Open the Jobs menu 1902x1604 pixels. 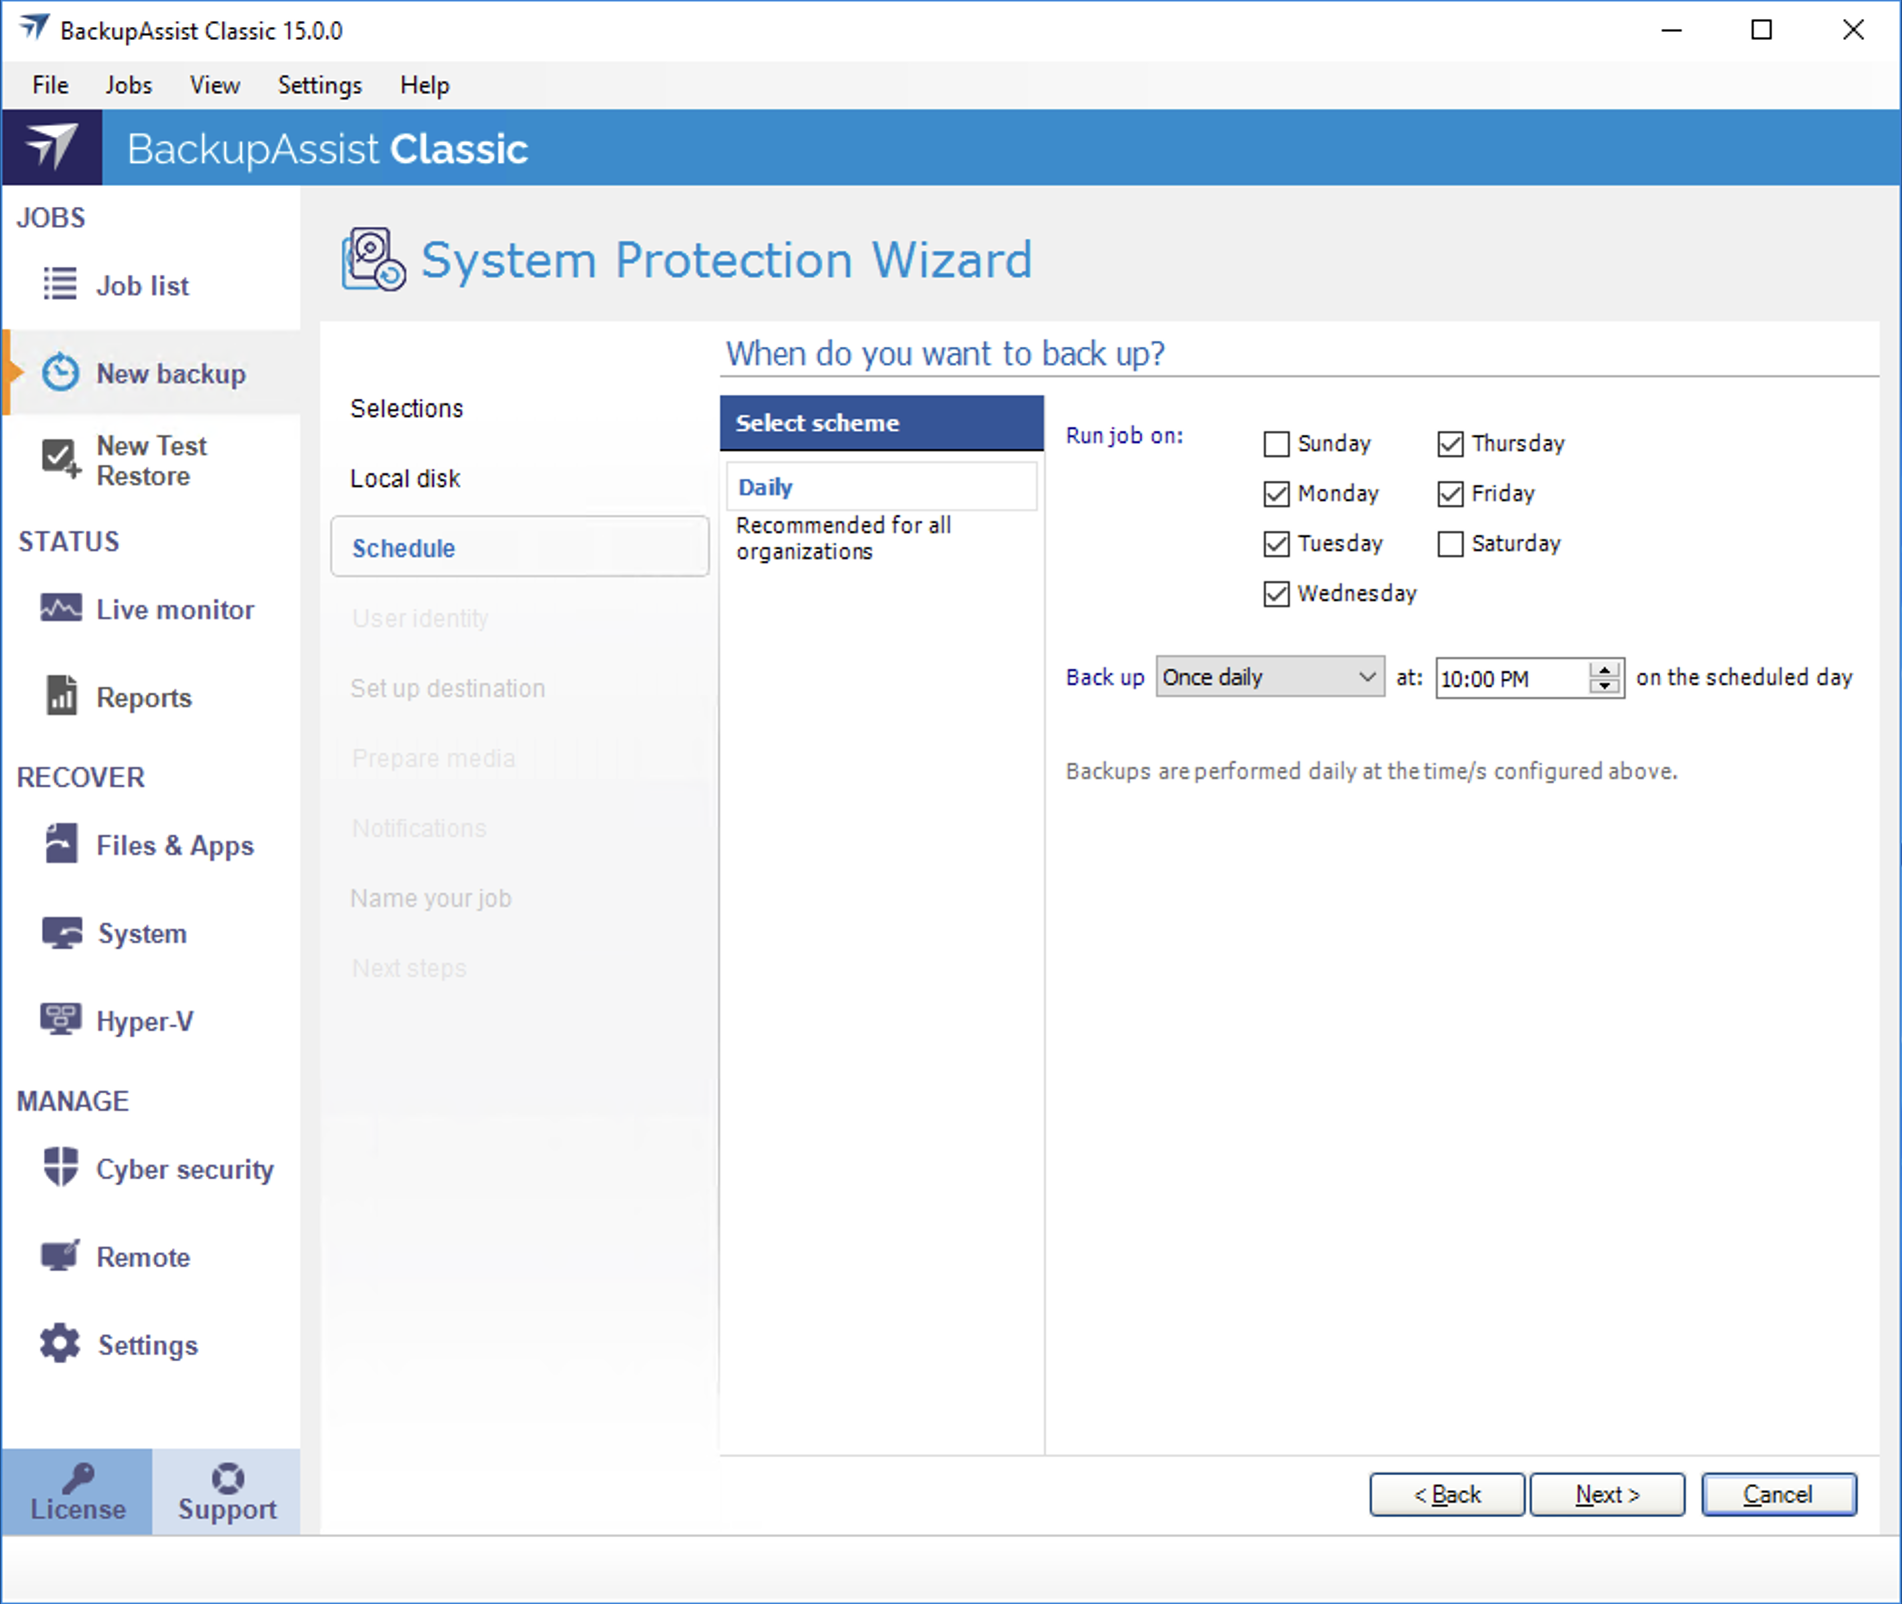[128, 85]
